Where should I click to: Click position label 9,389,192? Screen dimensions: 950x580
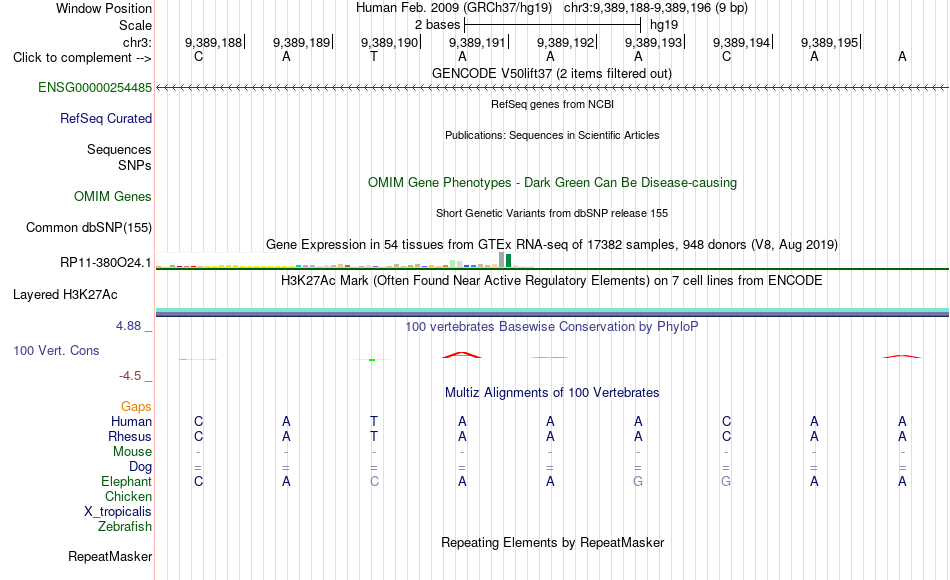tap(565, 42)
